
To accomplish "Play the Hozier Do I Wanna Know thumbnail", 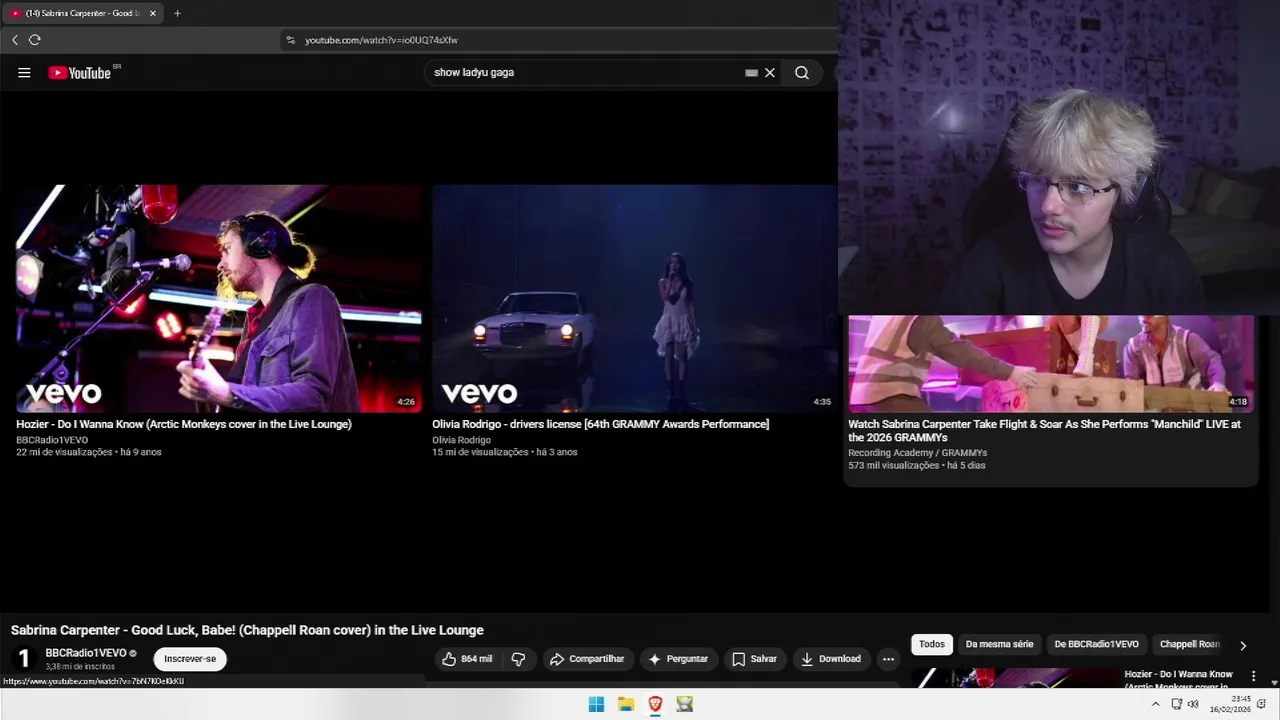I will pyautogui.click(x=219, y=298).
